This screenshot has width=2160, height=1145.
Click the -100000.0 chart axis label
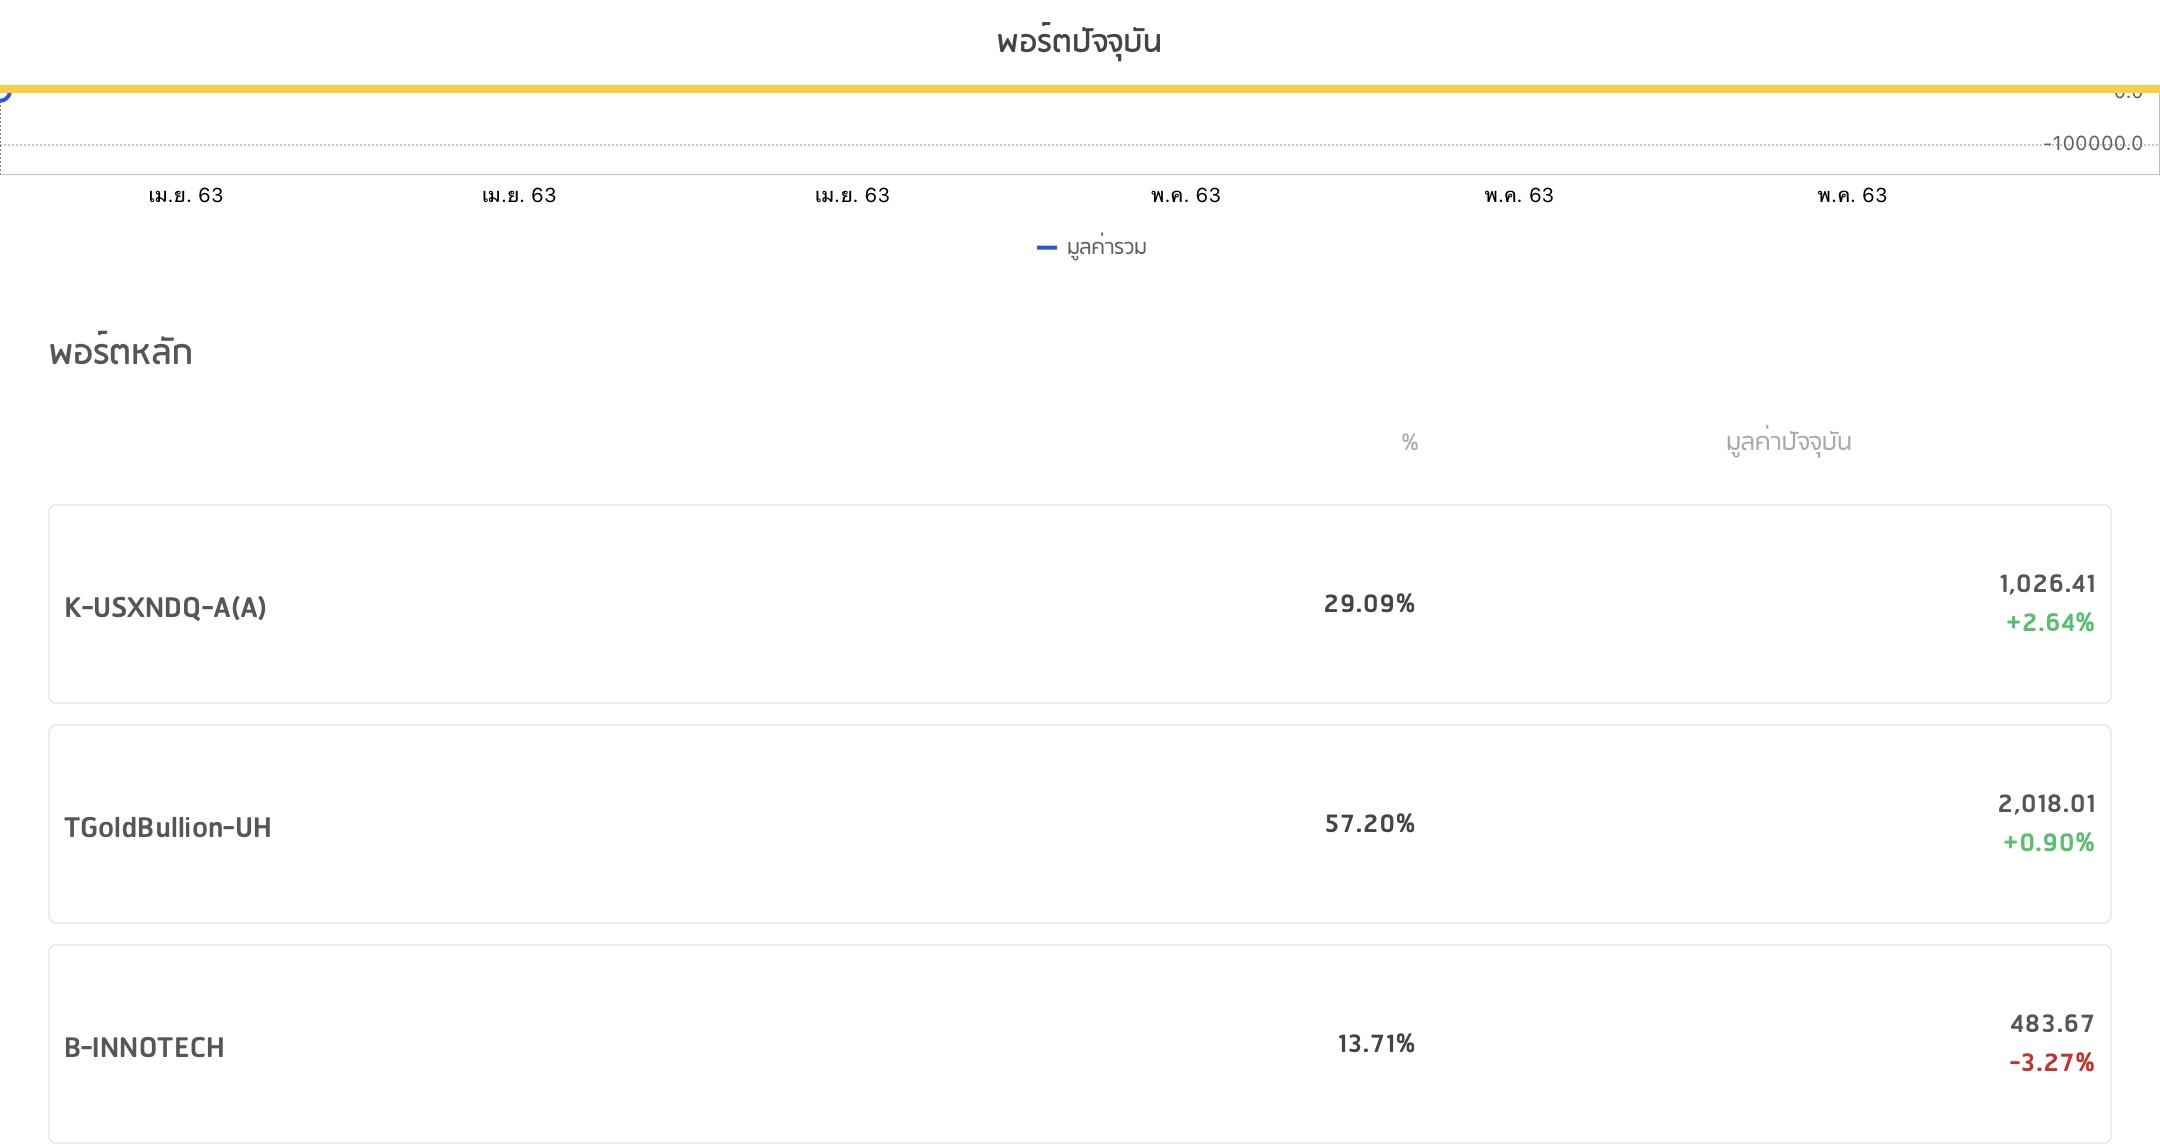2093,144
